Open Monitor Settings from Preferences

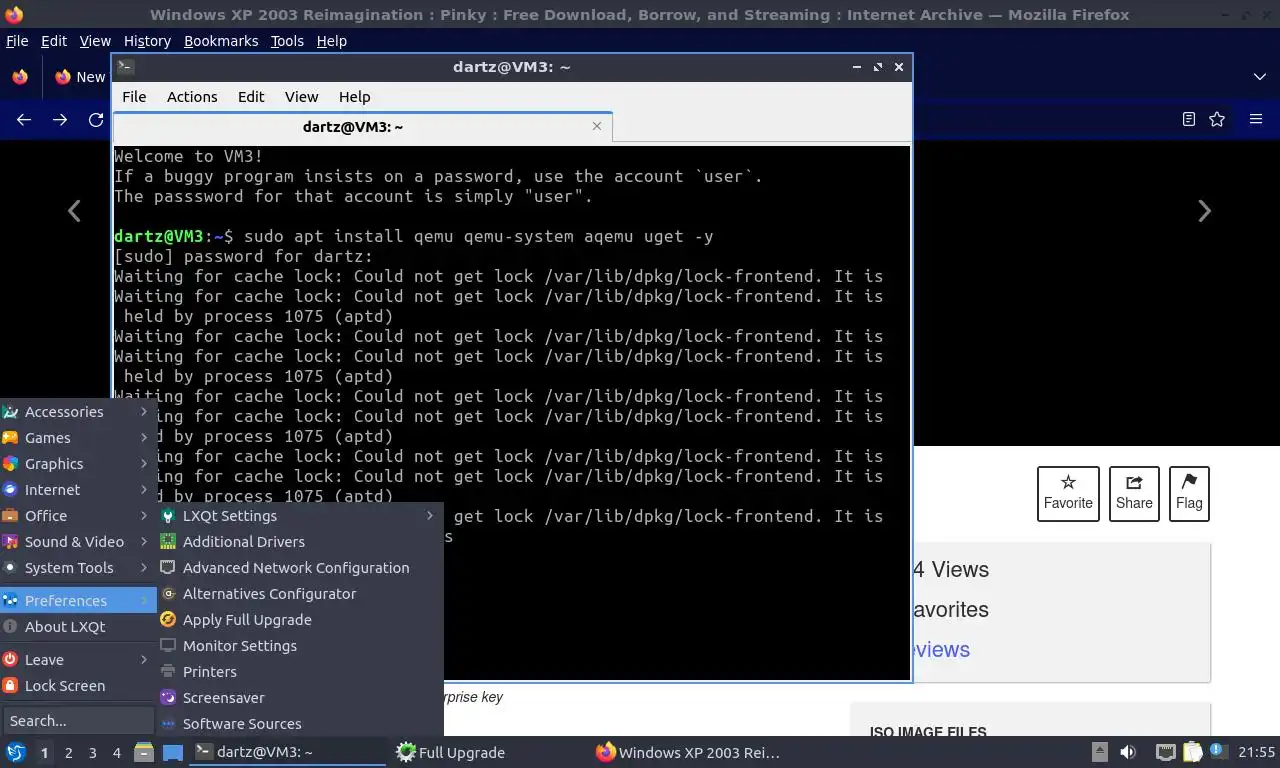(300, 646)
